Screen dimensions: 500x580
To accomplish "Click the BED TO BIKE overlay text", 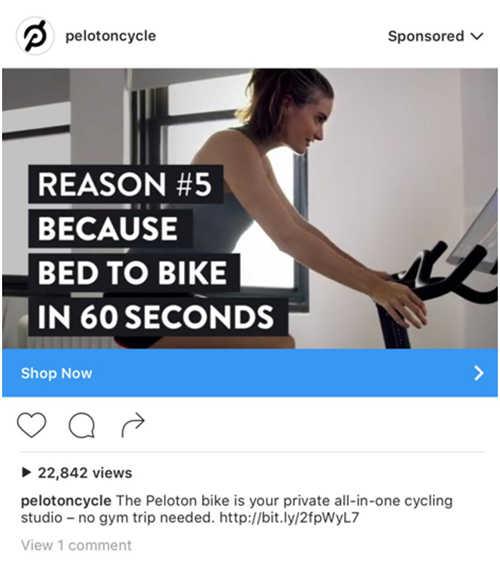I will (134, 272).
